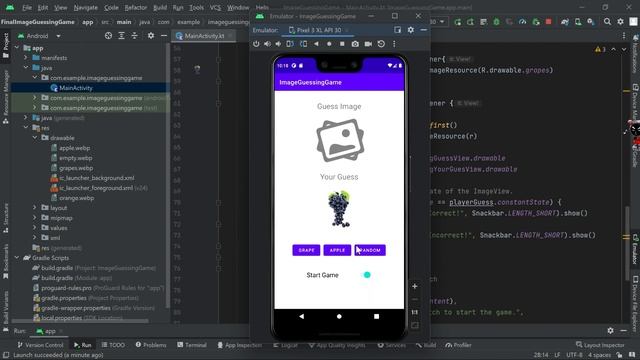Viewport: 640px width, 360px height.
Task: Collapse the drawable folder
Action: pos(35,138)
